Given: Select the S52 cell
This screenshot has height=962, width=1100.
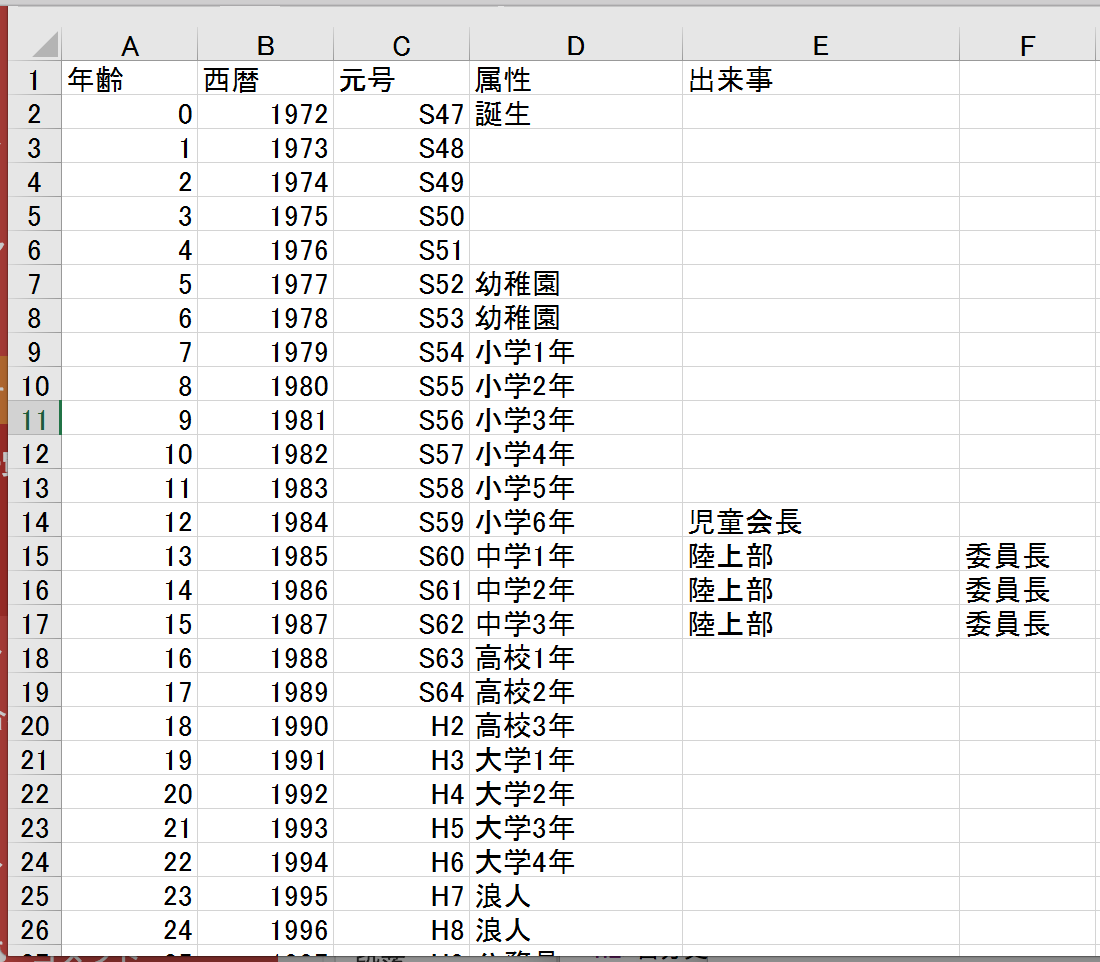Looking at the screenshot, I should 401,283.
